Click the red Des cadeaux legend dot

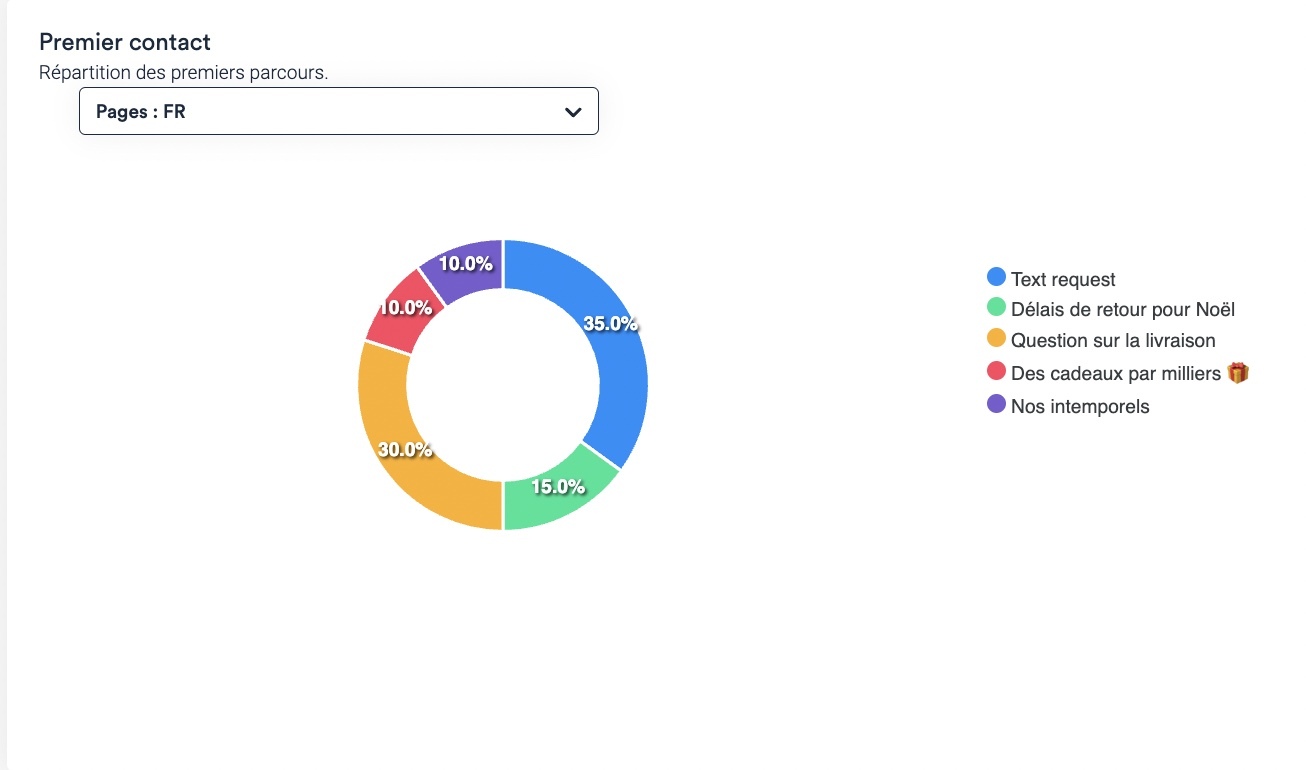point(996,371)
